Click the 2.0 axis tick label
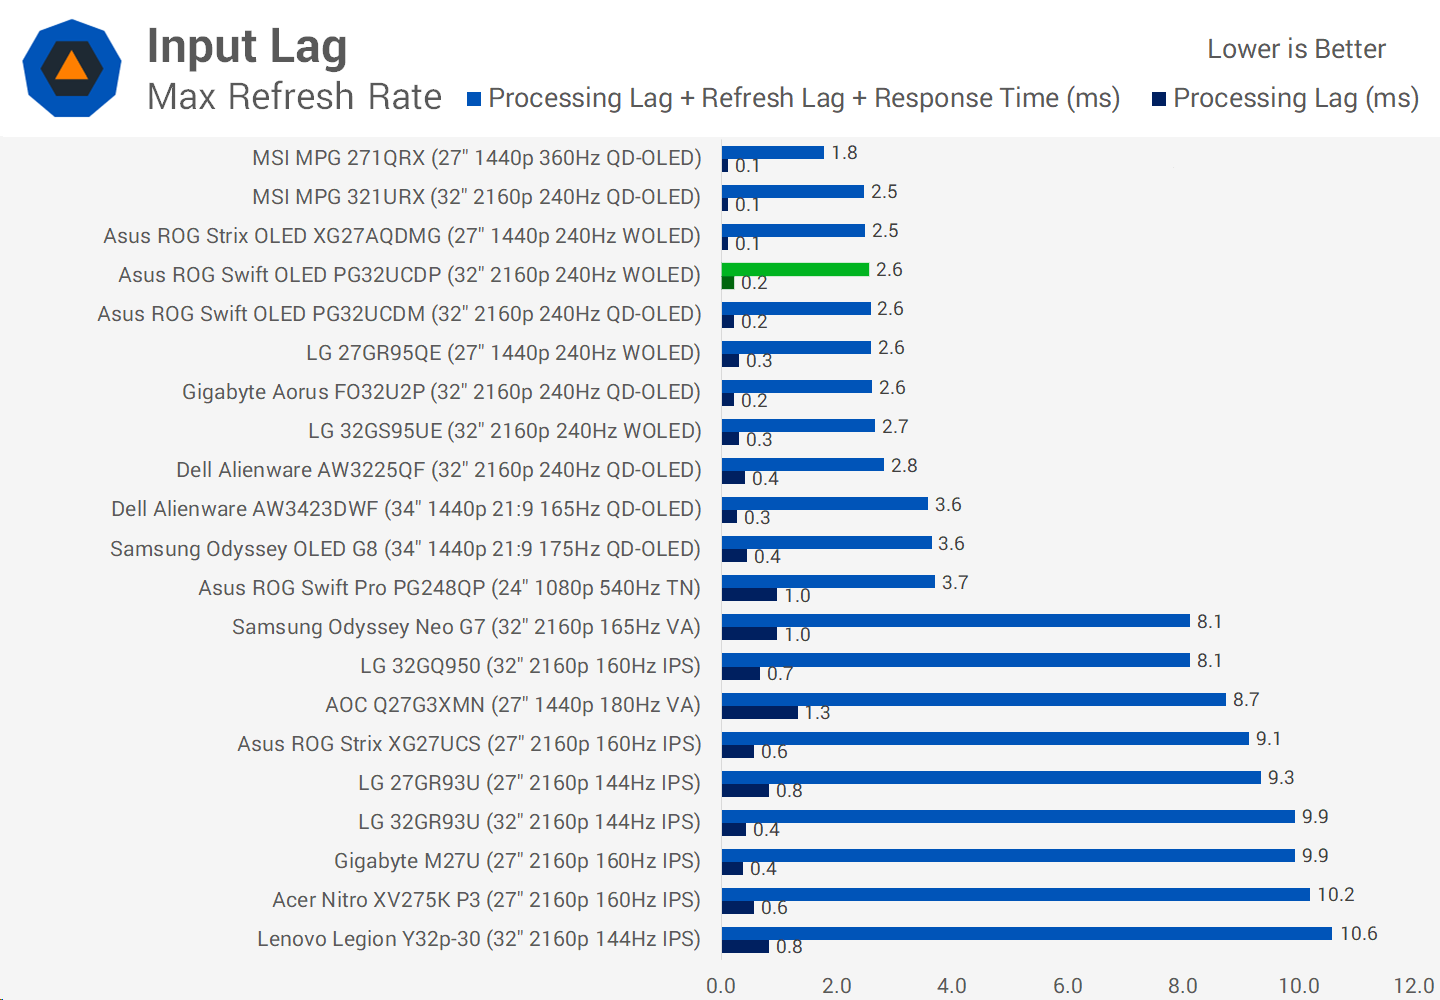The image size is (1440, 1000). tap(837, 986)
